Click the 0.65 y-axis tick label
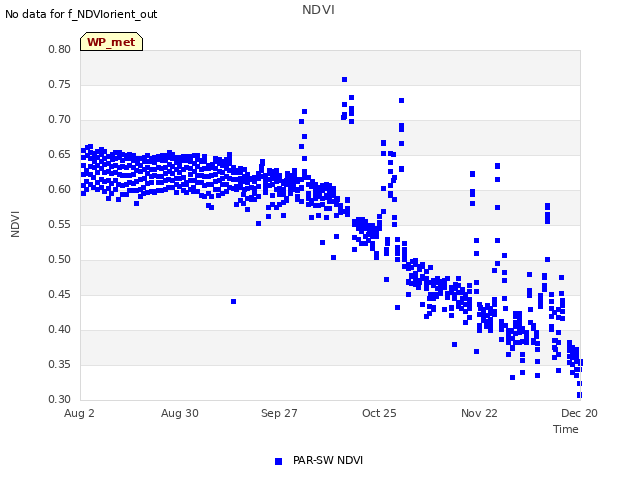 60,154
